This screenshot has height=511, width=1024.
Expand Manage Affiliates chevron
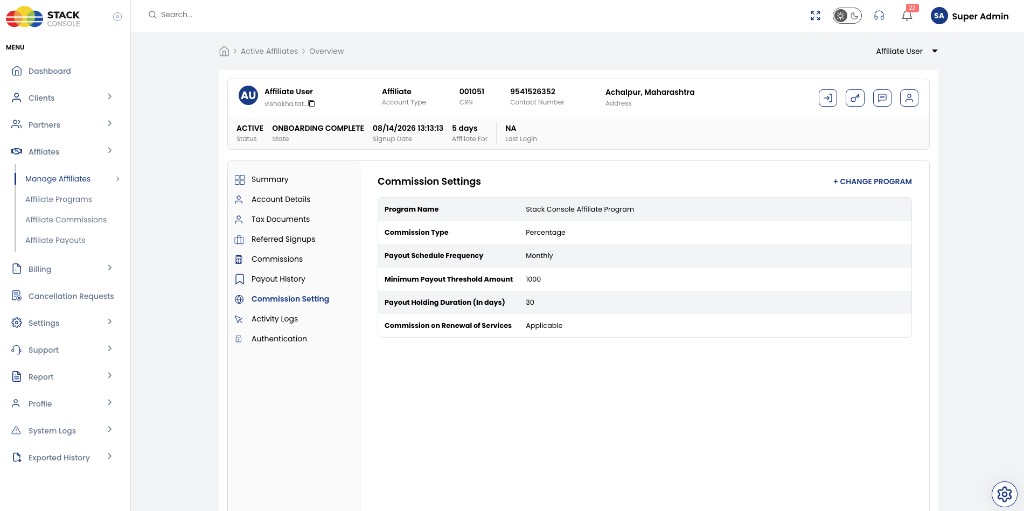[x=118, y=178]
